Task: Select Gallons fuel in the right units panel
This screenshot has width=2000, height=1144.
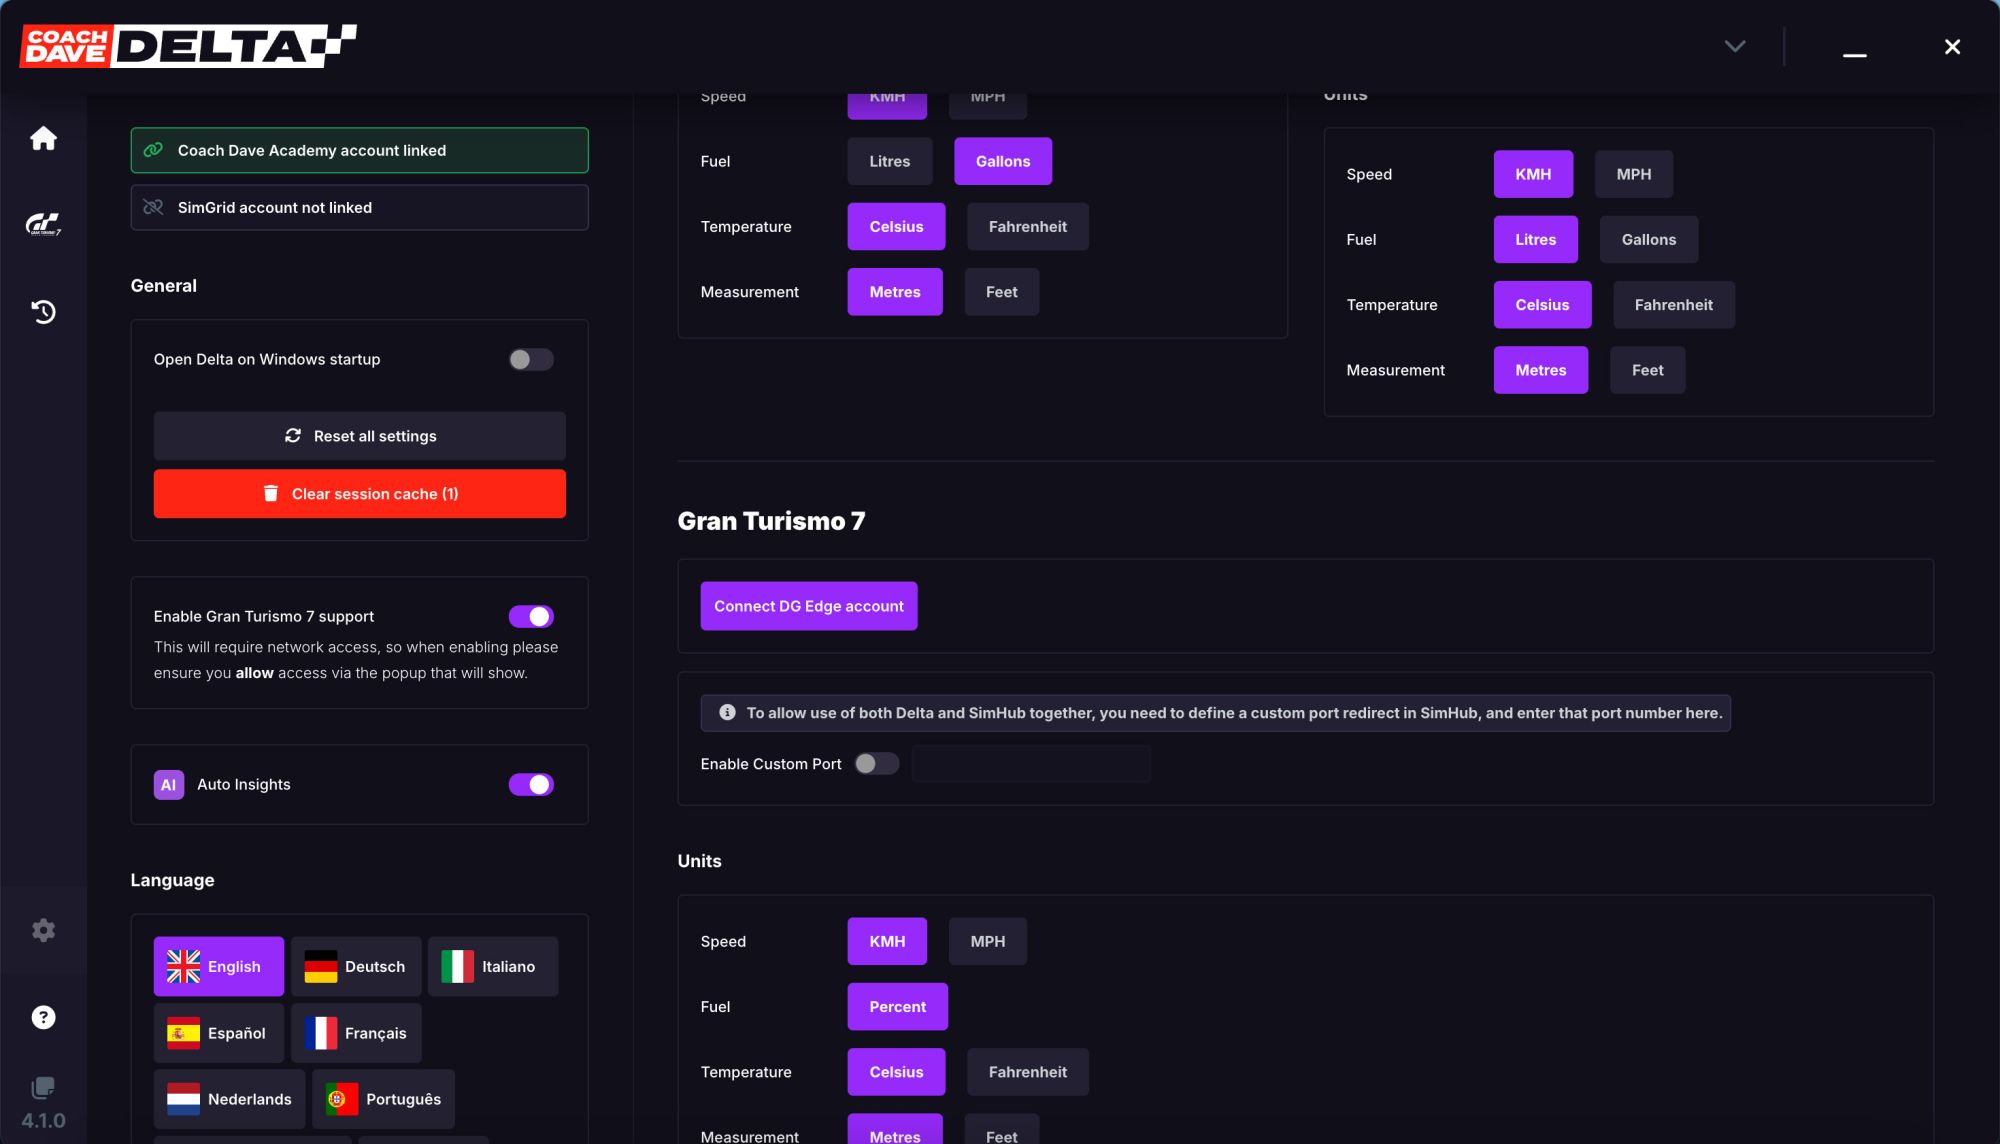Action: [x=1648, y=240]
